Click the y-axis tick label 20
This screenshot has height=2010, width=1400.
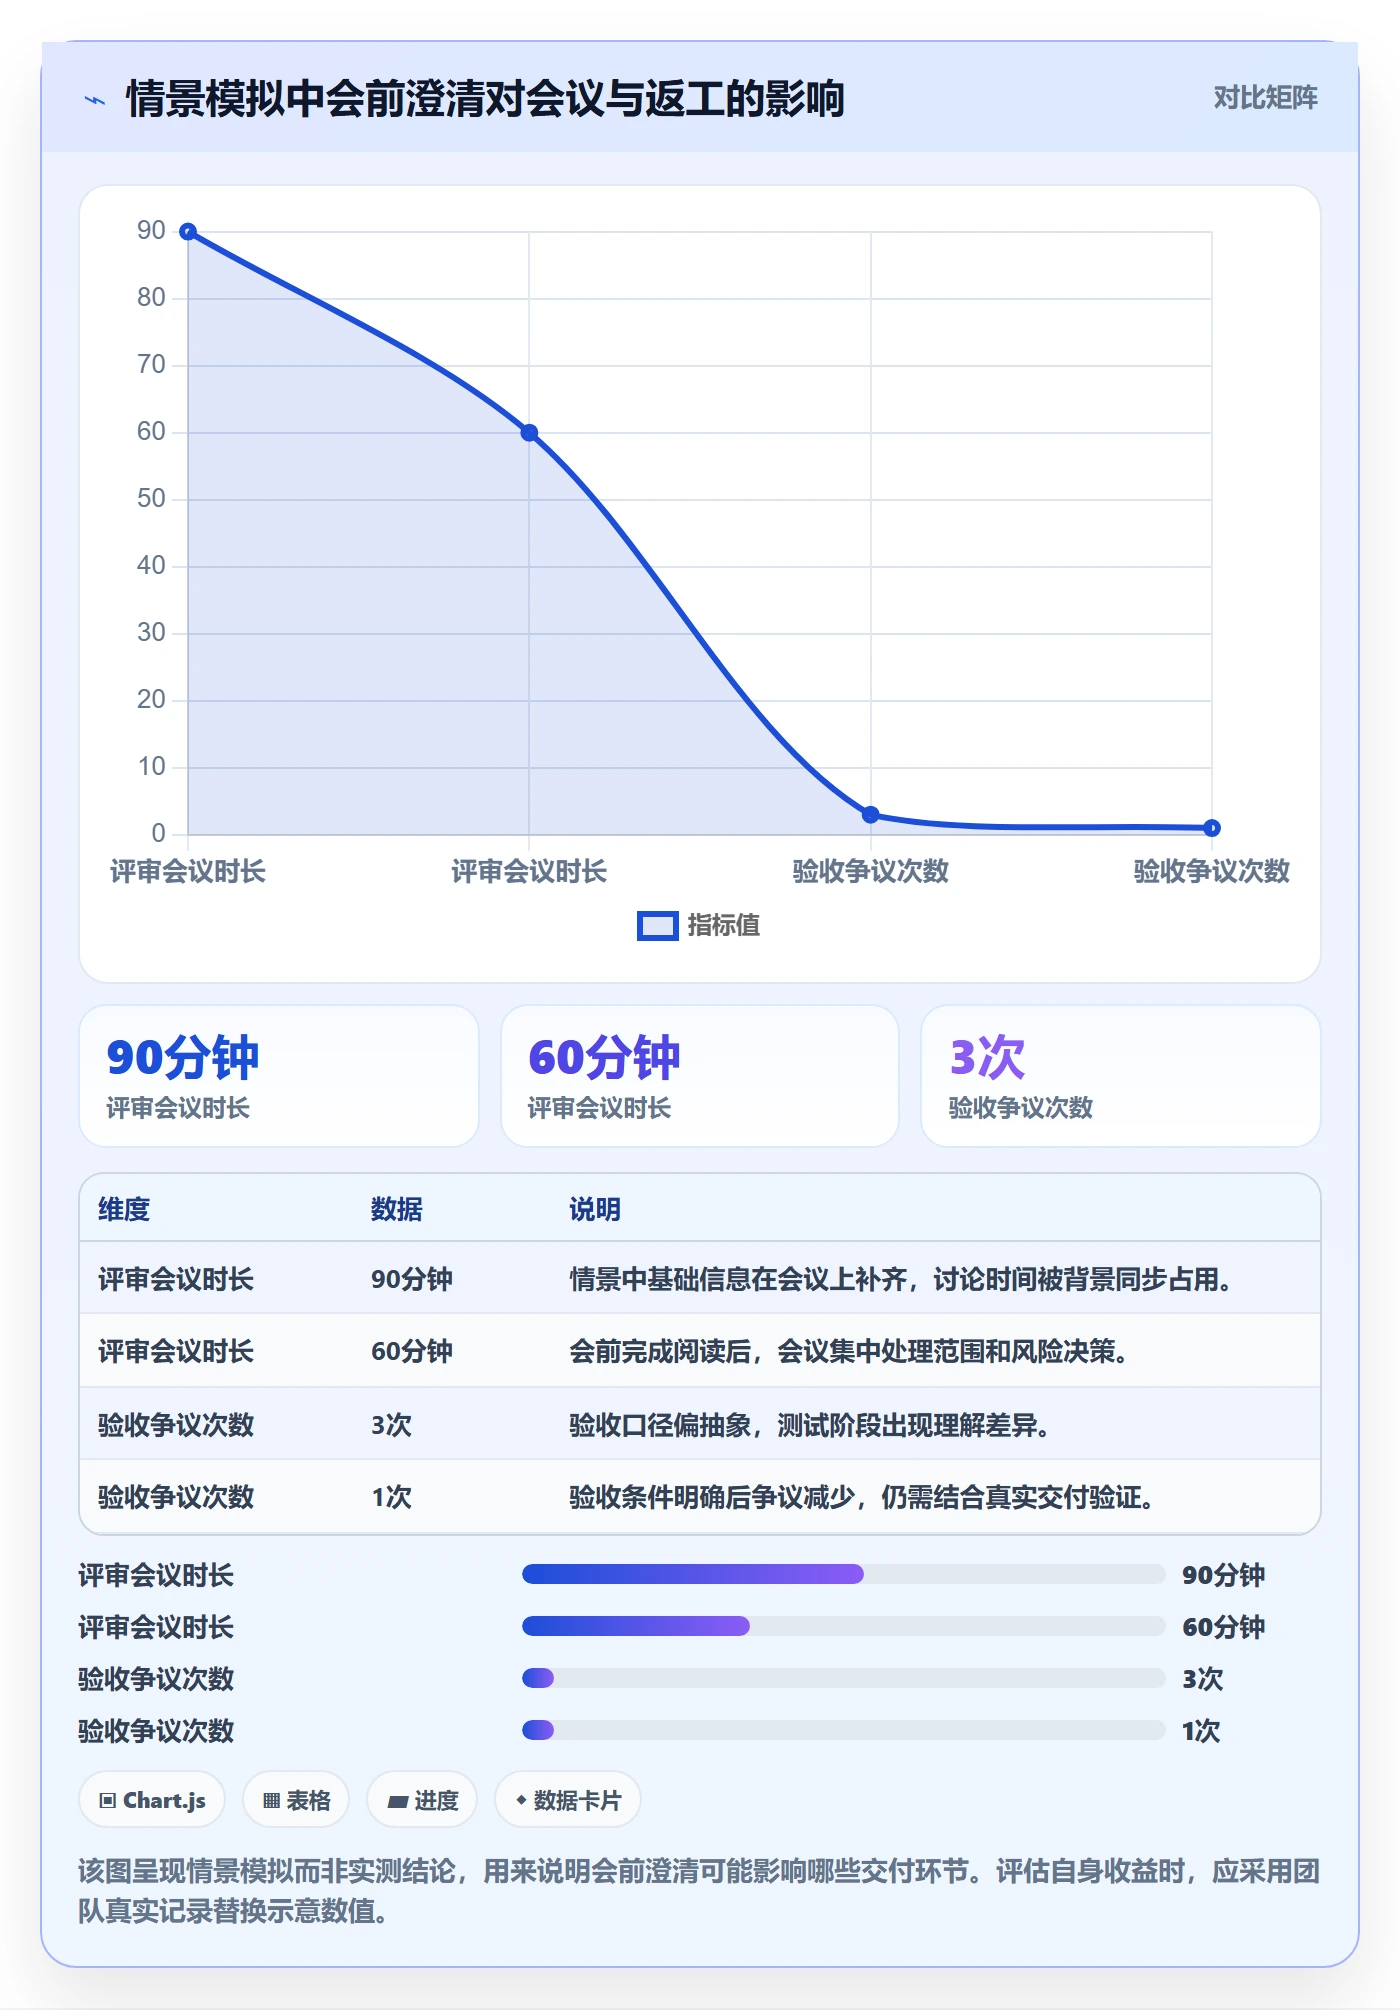click(x=151, y=700)
